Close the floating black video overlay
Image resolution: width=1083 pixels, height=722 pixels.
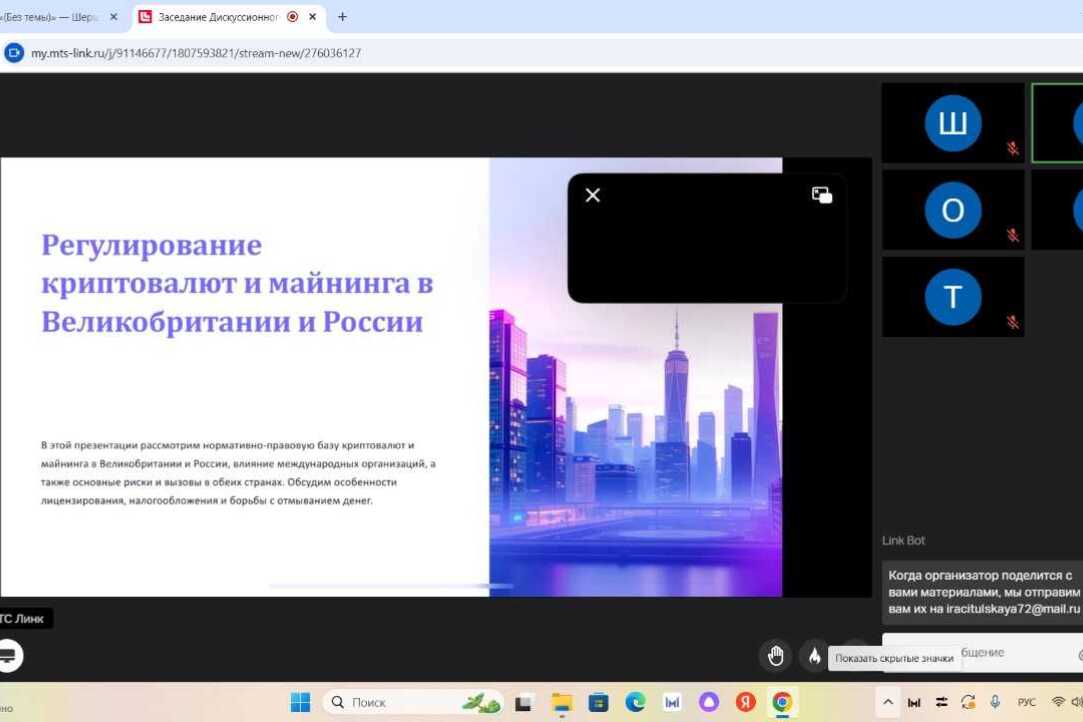(593, 196)
